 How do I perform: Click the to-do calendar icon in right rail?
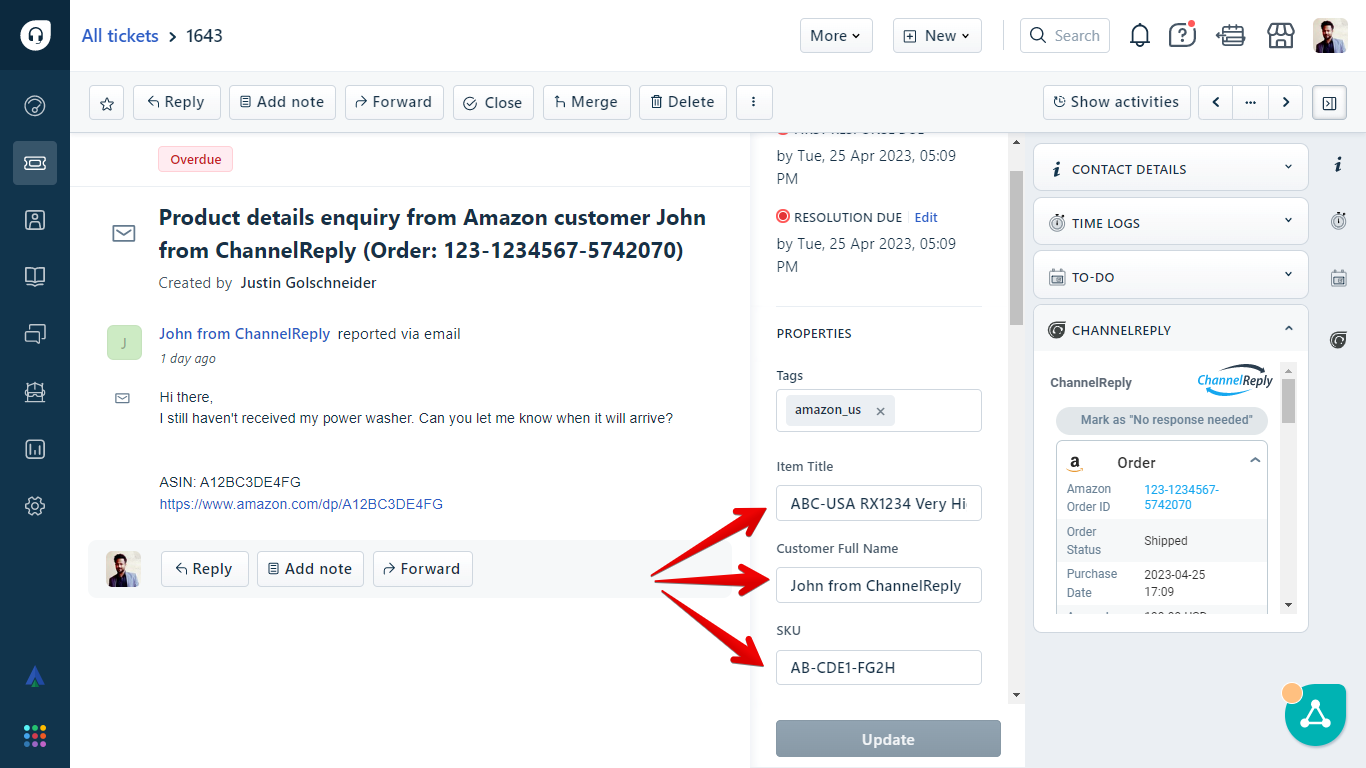point(1338,278)
